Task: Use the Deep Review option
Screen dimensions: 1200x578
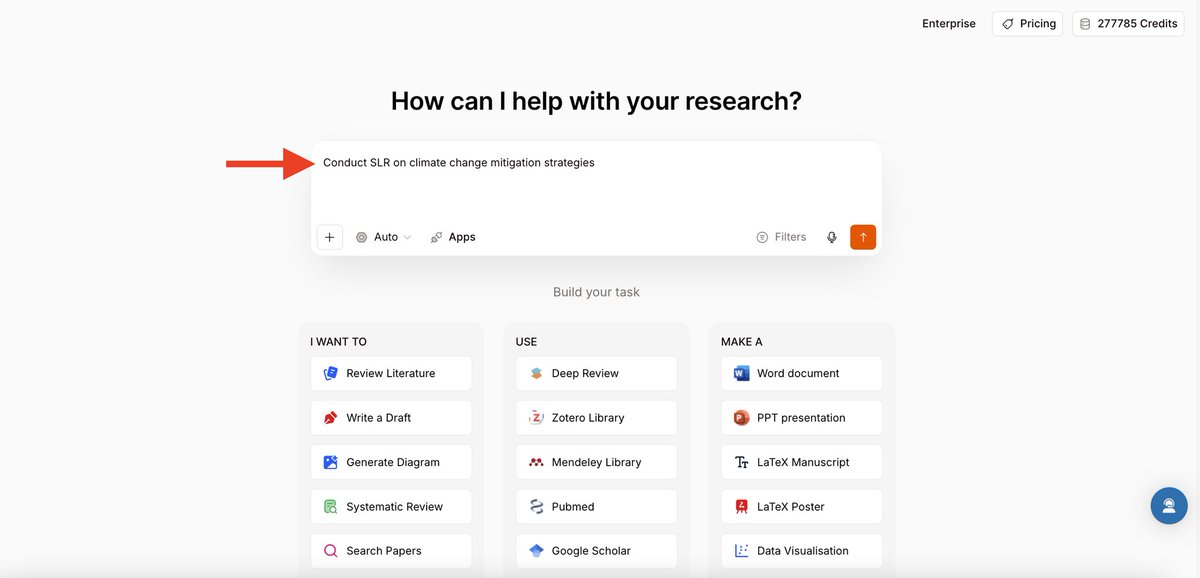Action: [596, 373]
